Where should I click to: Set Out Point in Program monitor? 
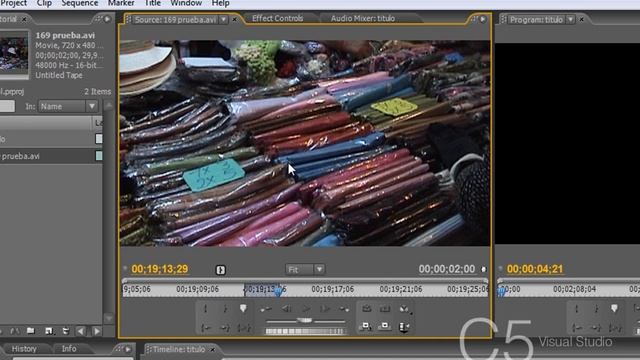[596, 309]
